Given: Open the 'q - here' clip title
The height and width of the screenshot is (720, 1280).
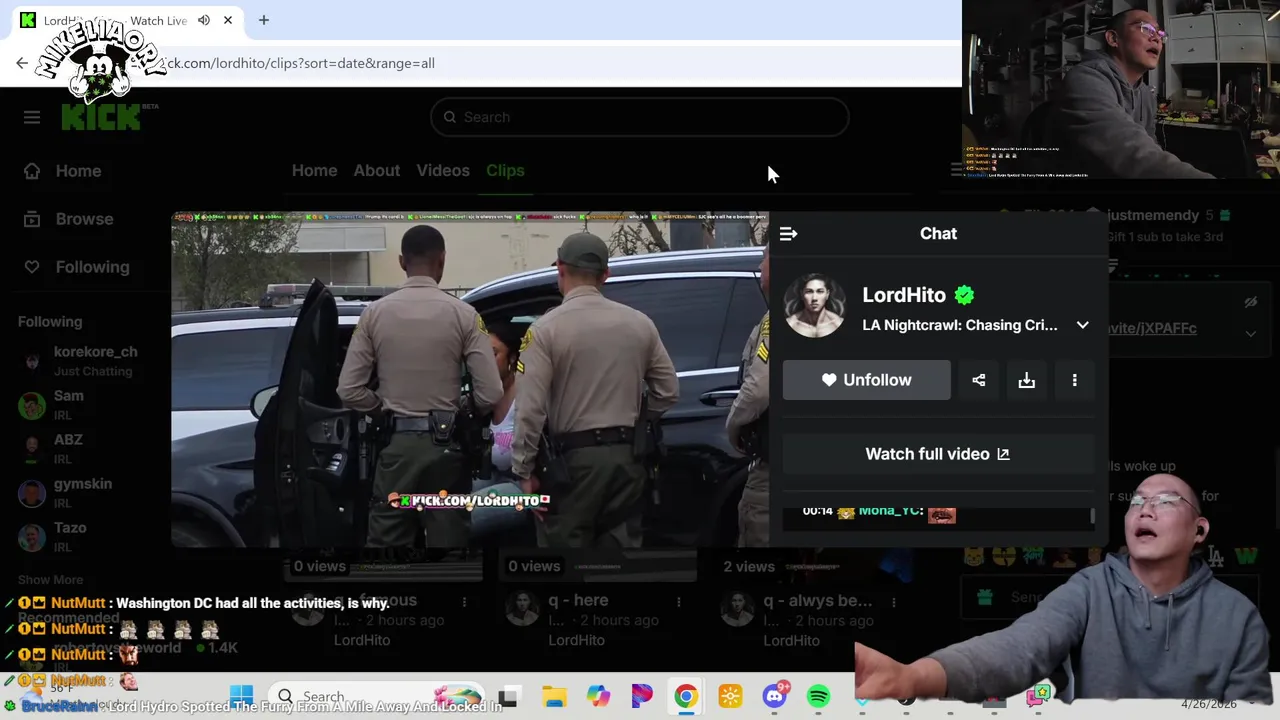Looking at the screenshot, I should 578,601.
